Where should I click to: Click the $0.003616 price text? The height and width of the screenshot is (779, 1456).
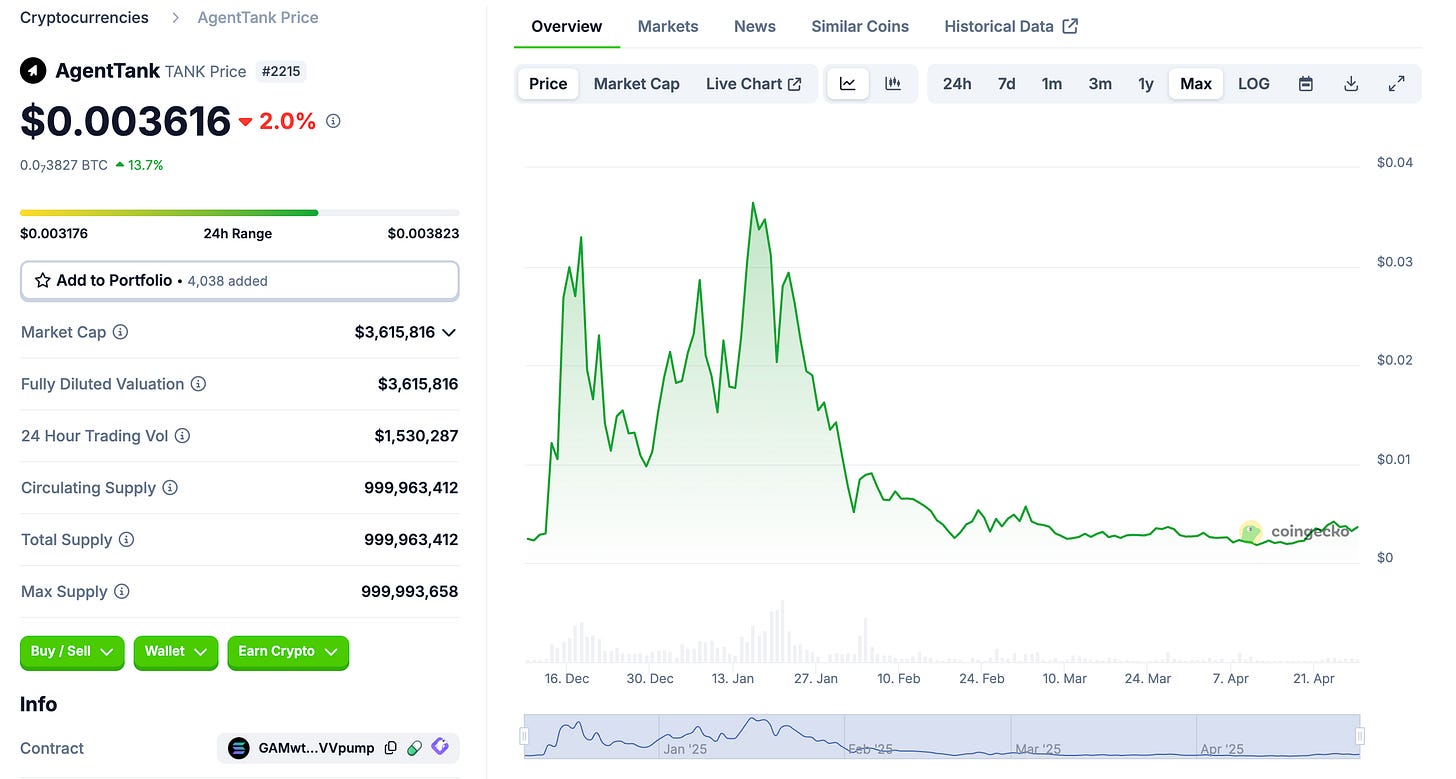point(126,121)
